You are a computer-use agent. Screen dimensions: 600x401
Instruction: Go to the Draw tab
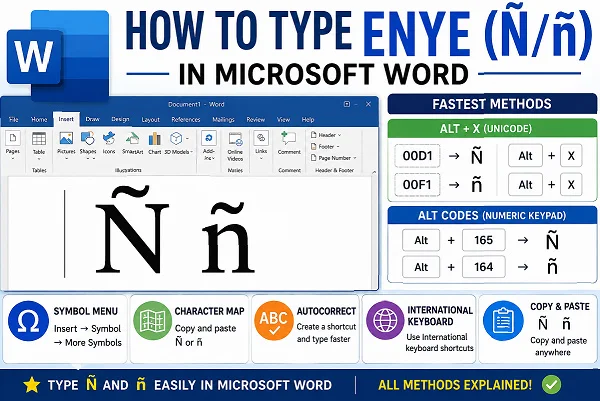click(92, 119)
